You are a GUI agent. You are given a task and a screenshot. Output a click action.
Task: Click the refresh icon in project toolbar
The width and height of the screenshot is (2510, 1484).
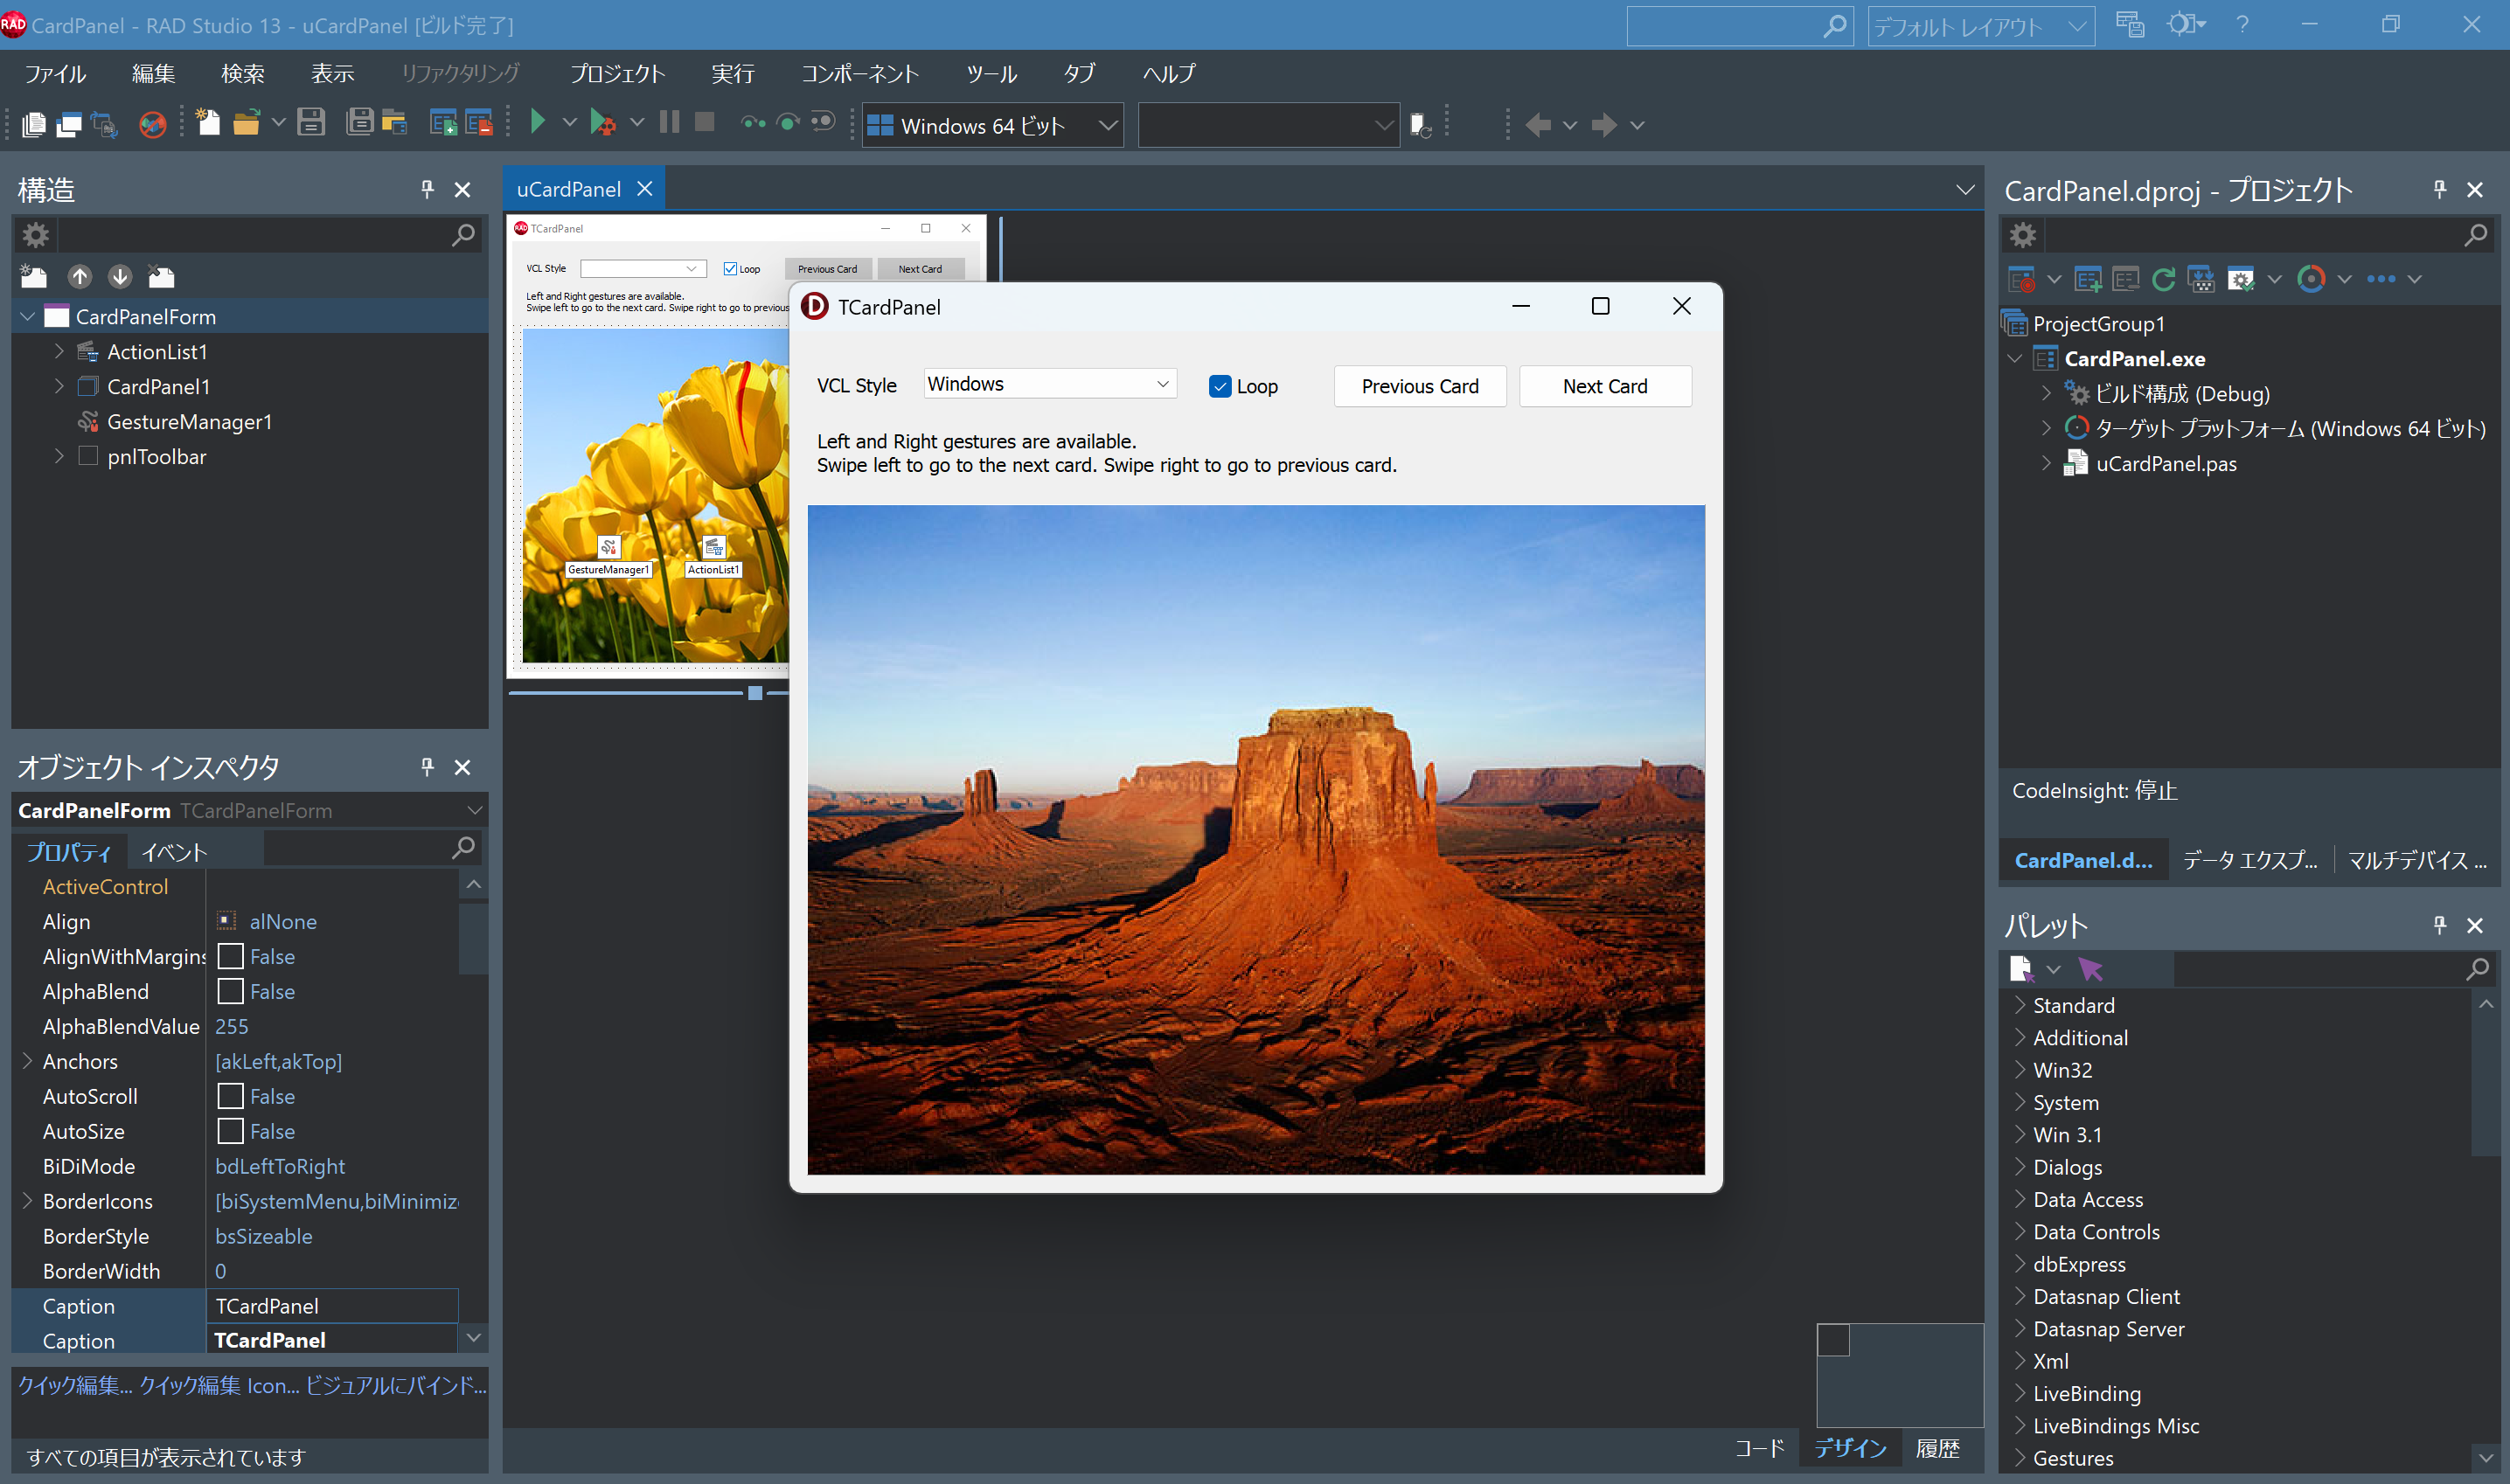pos(2163,279)
